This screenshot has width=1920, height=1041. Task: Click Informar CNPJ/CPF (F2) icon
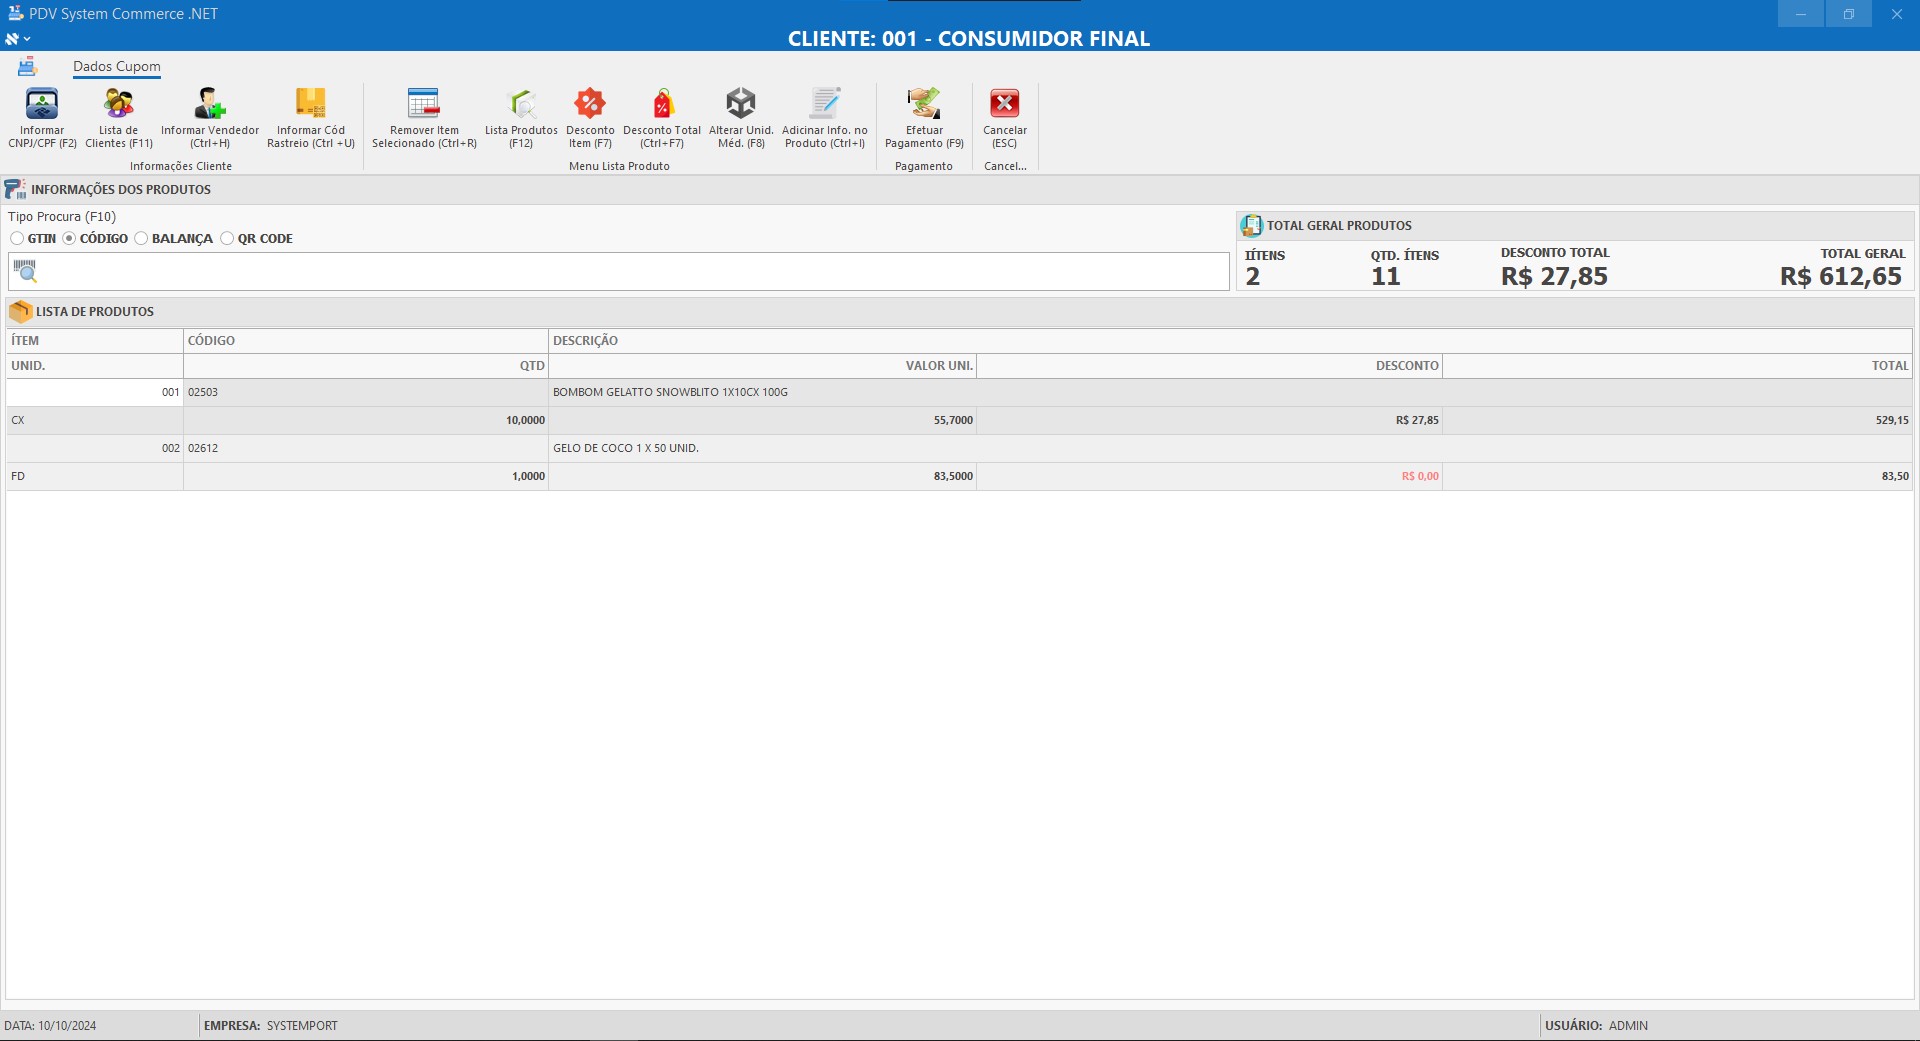[x=42, y=104]
